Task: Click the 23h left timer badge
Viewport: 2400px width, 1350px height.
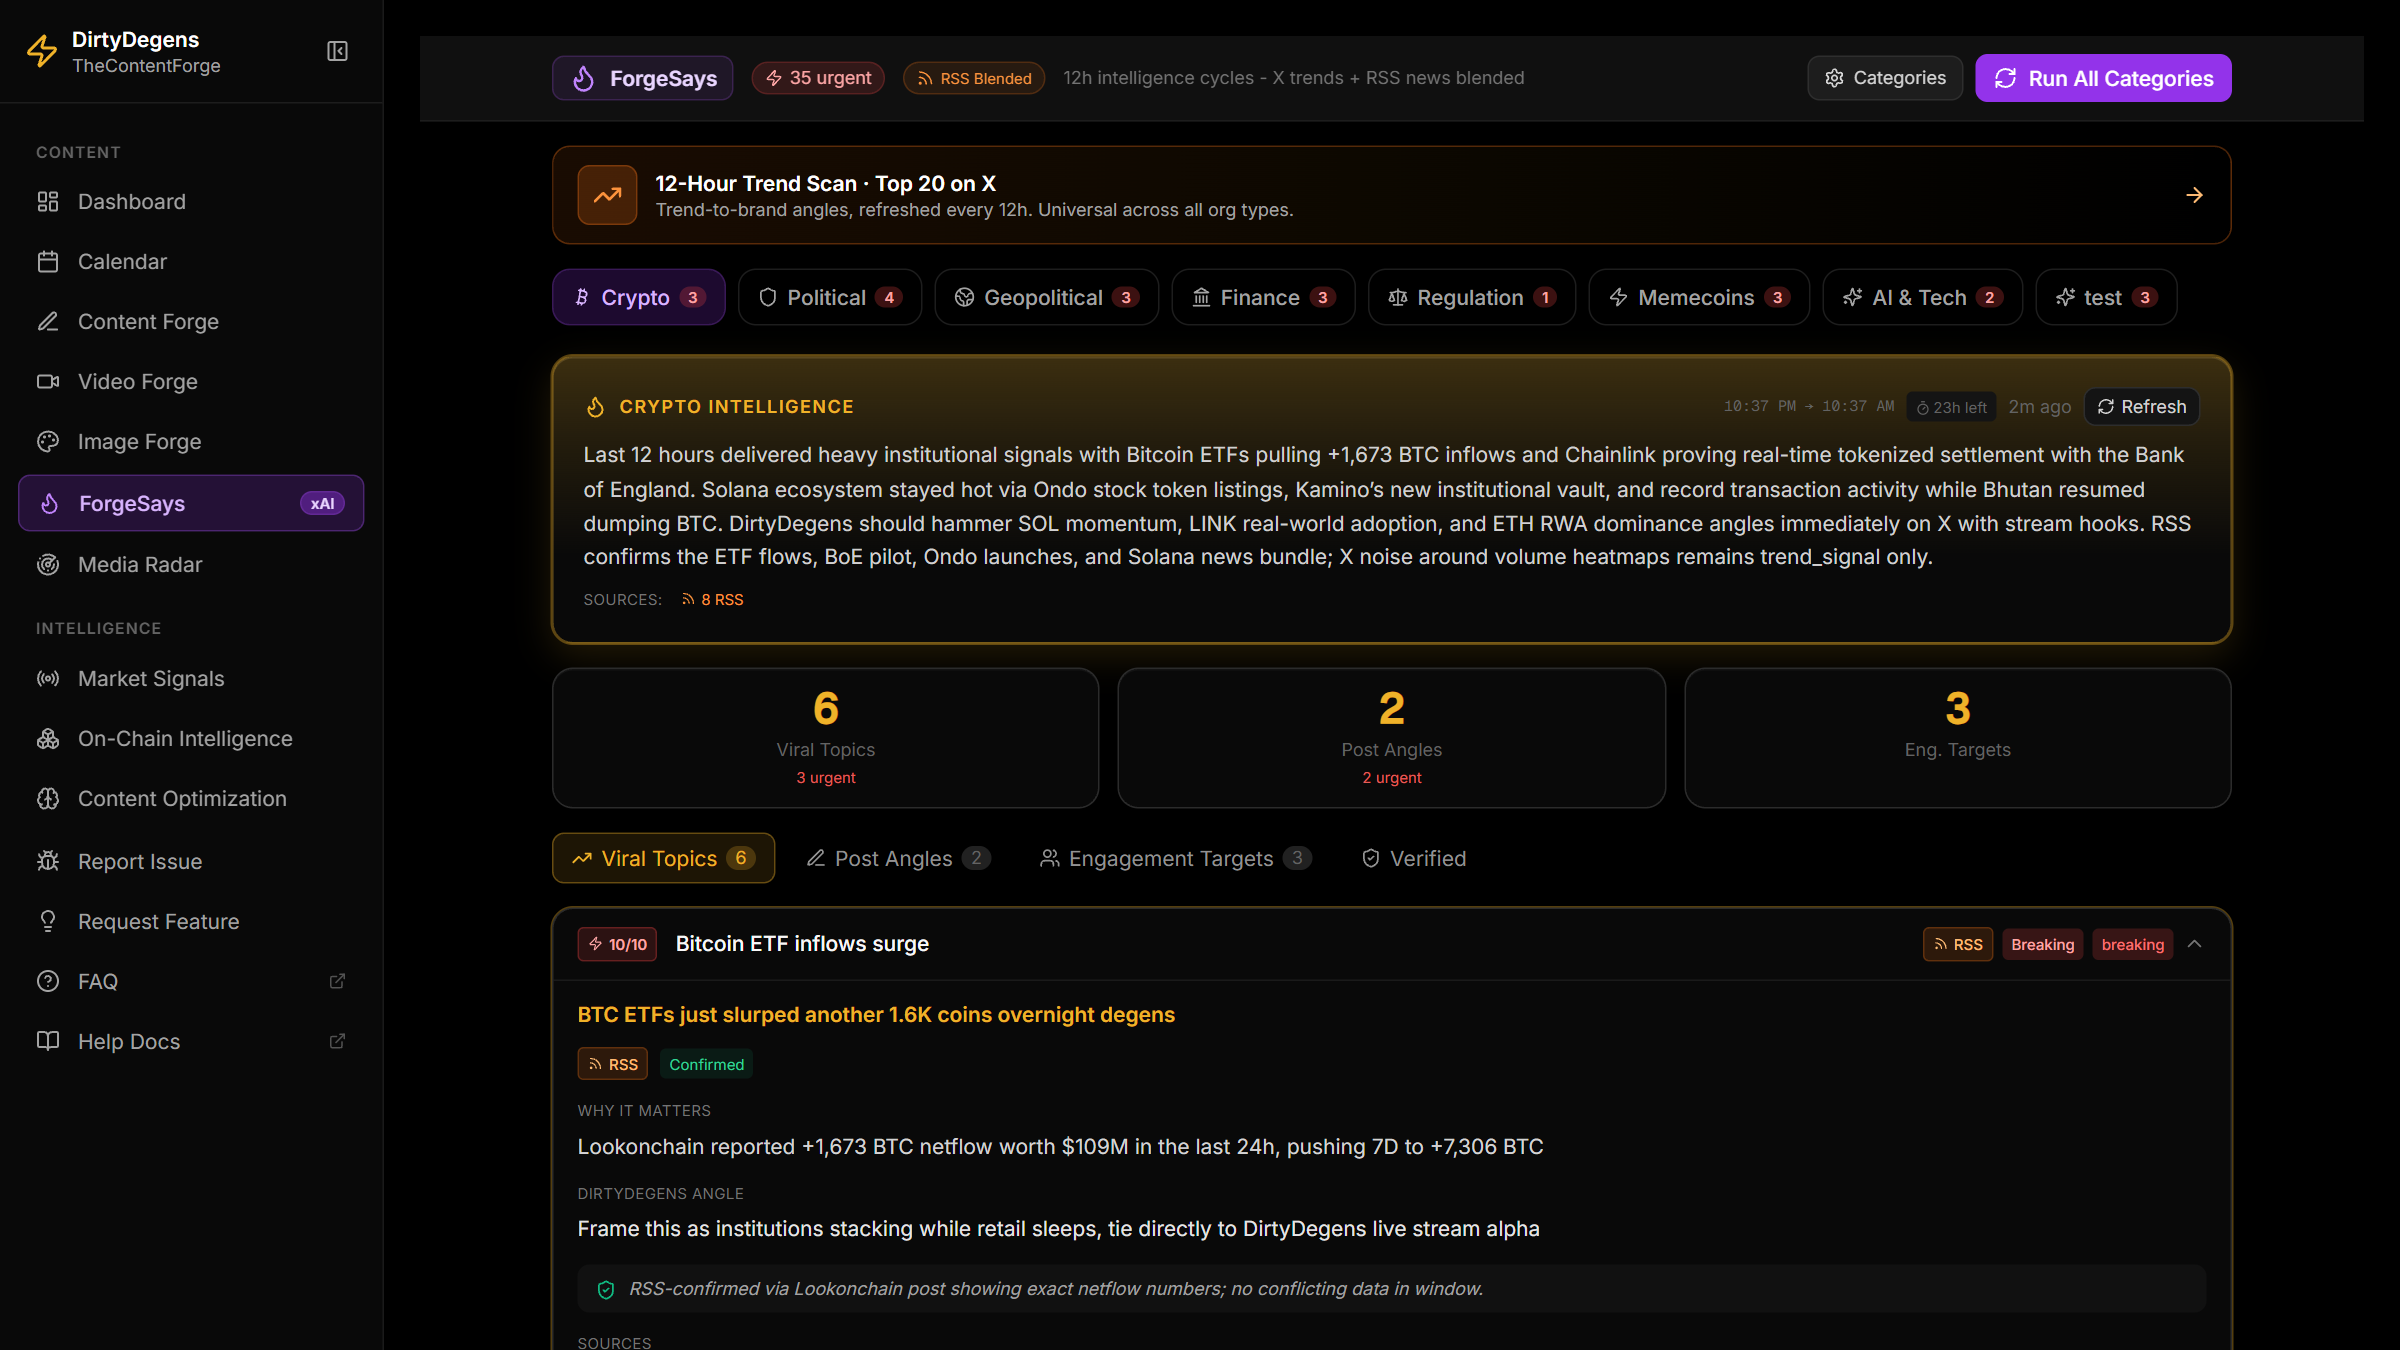Action: (x=1951, y=407)
